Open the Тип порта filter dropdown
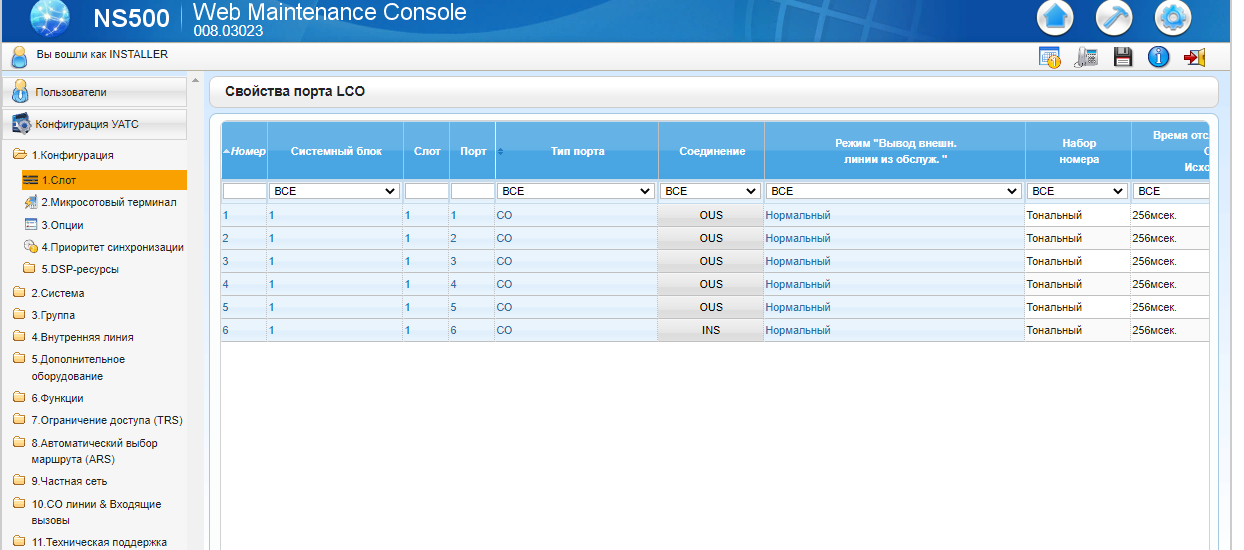 (576, 191)
